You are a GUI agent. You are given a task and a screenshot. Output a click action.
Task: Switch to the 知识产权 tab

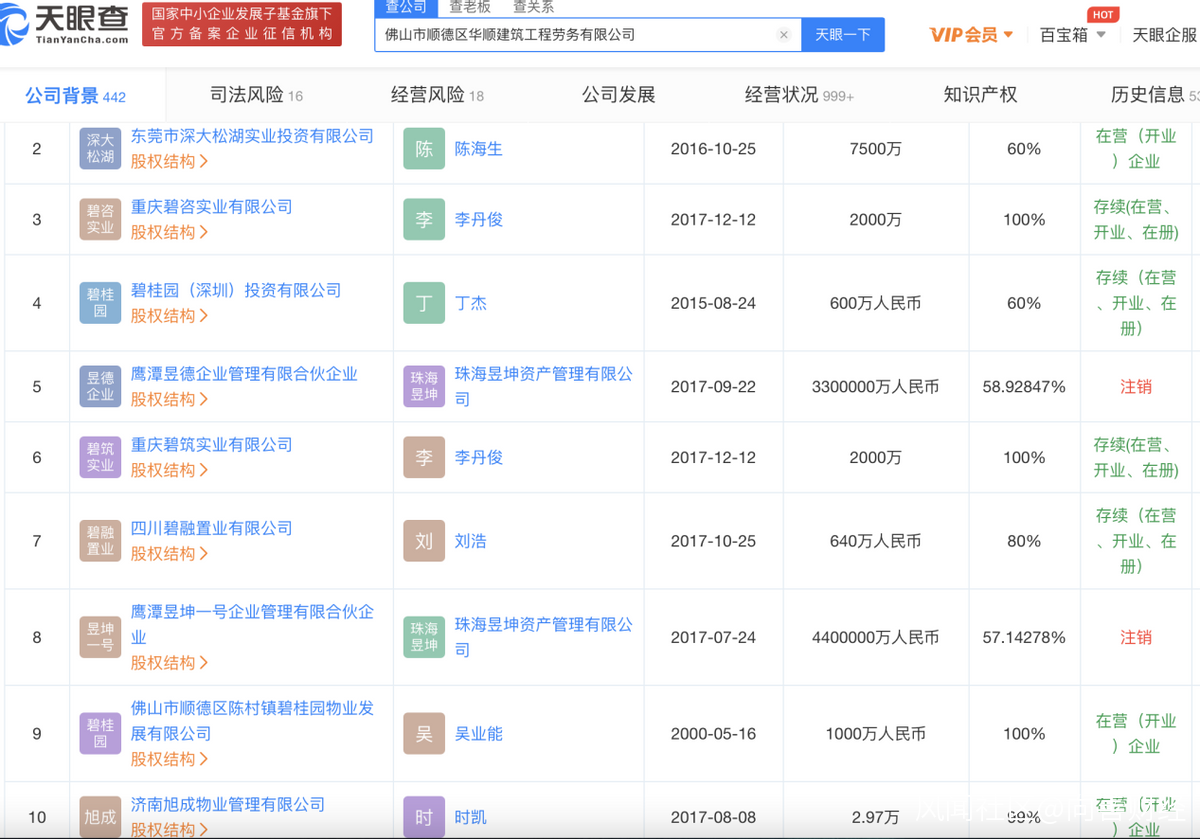click(979, 95)
